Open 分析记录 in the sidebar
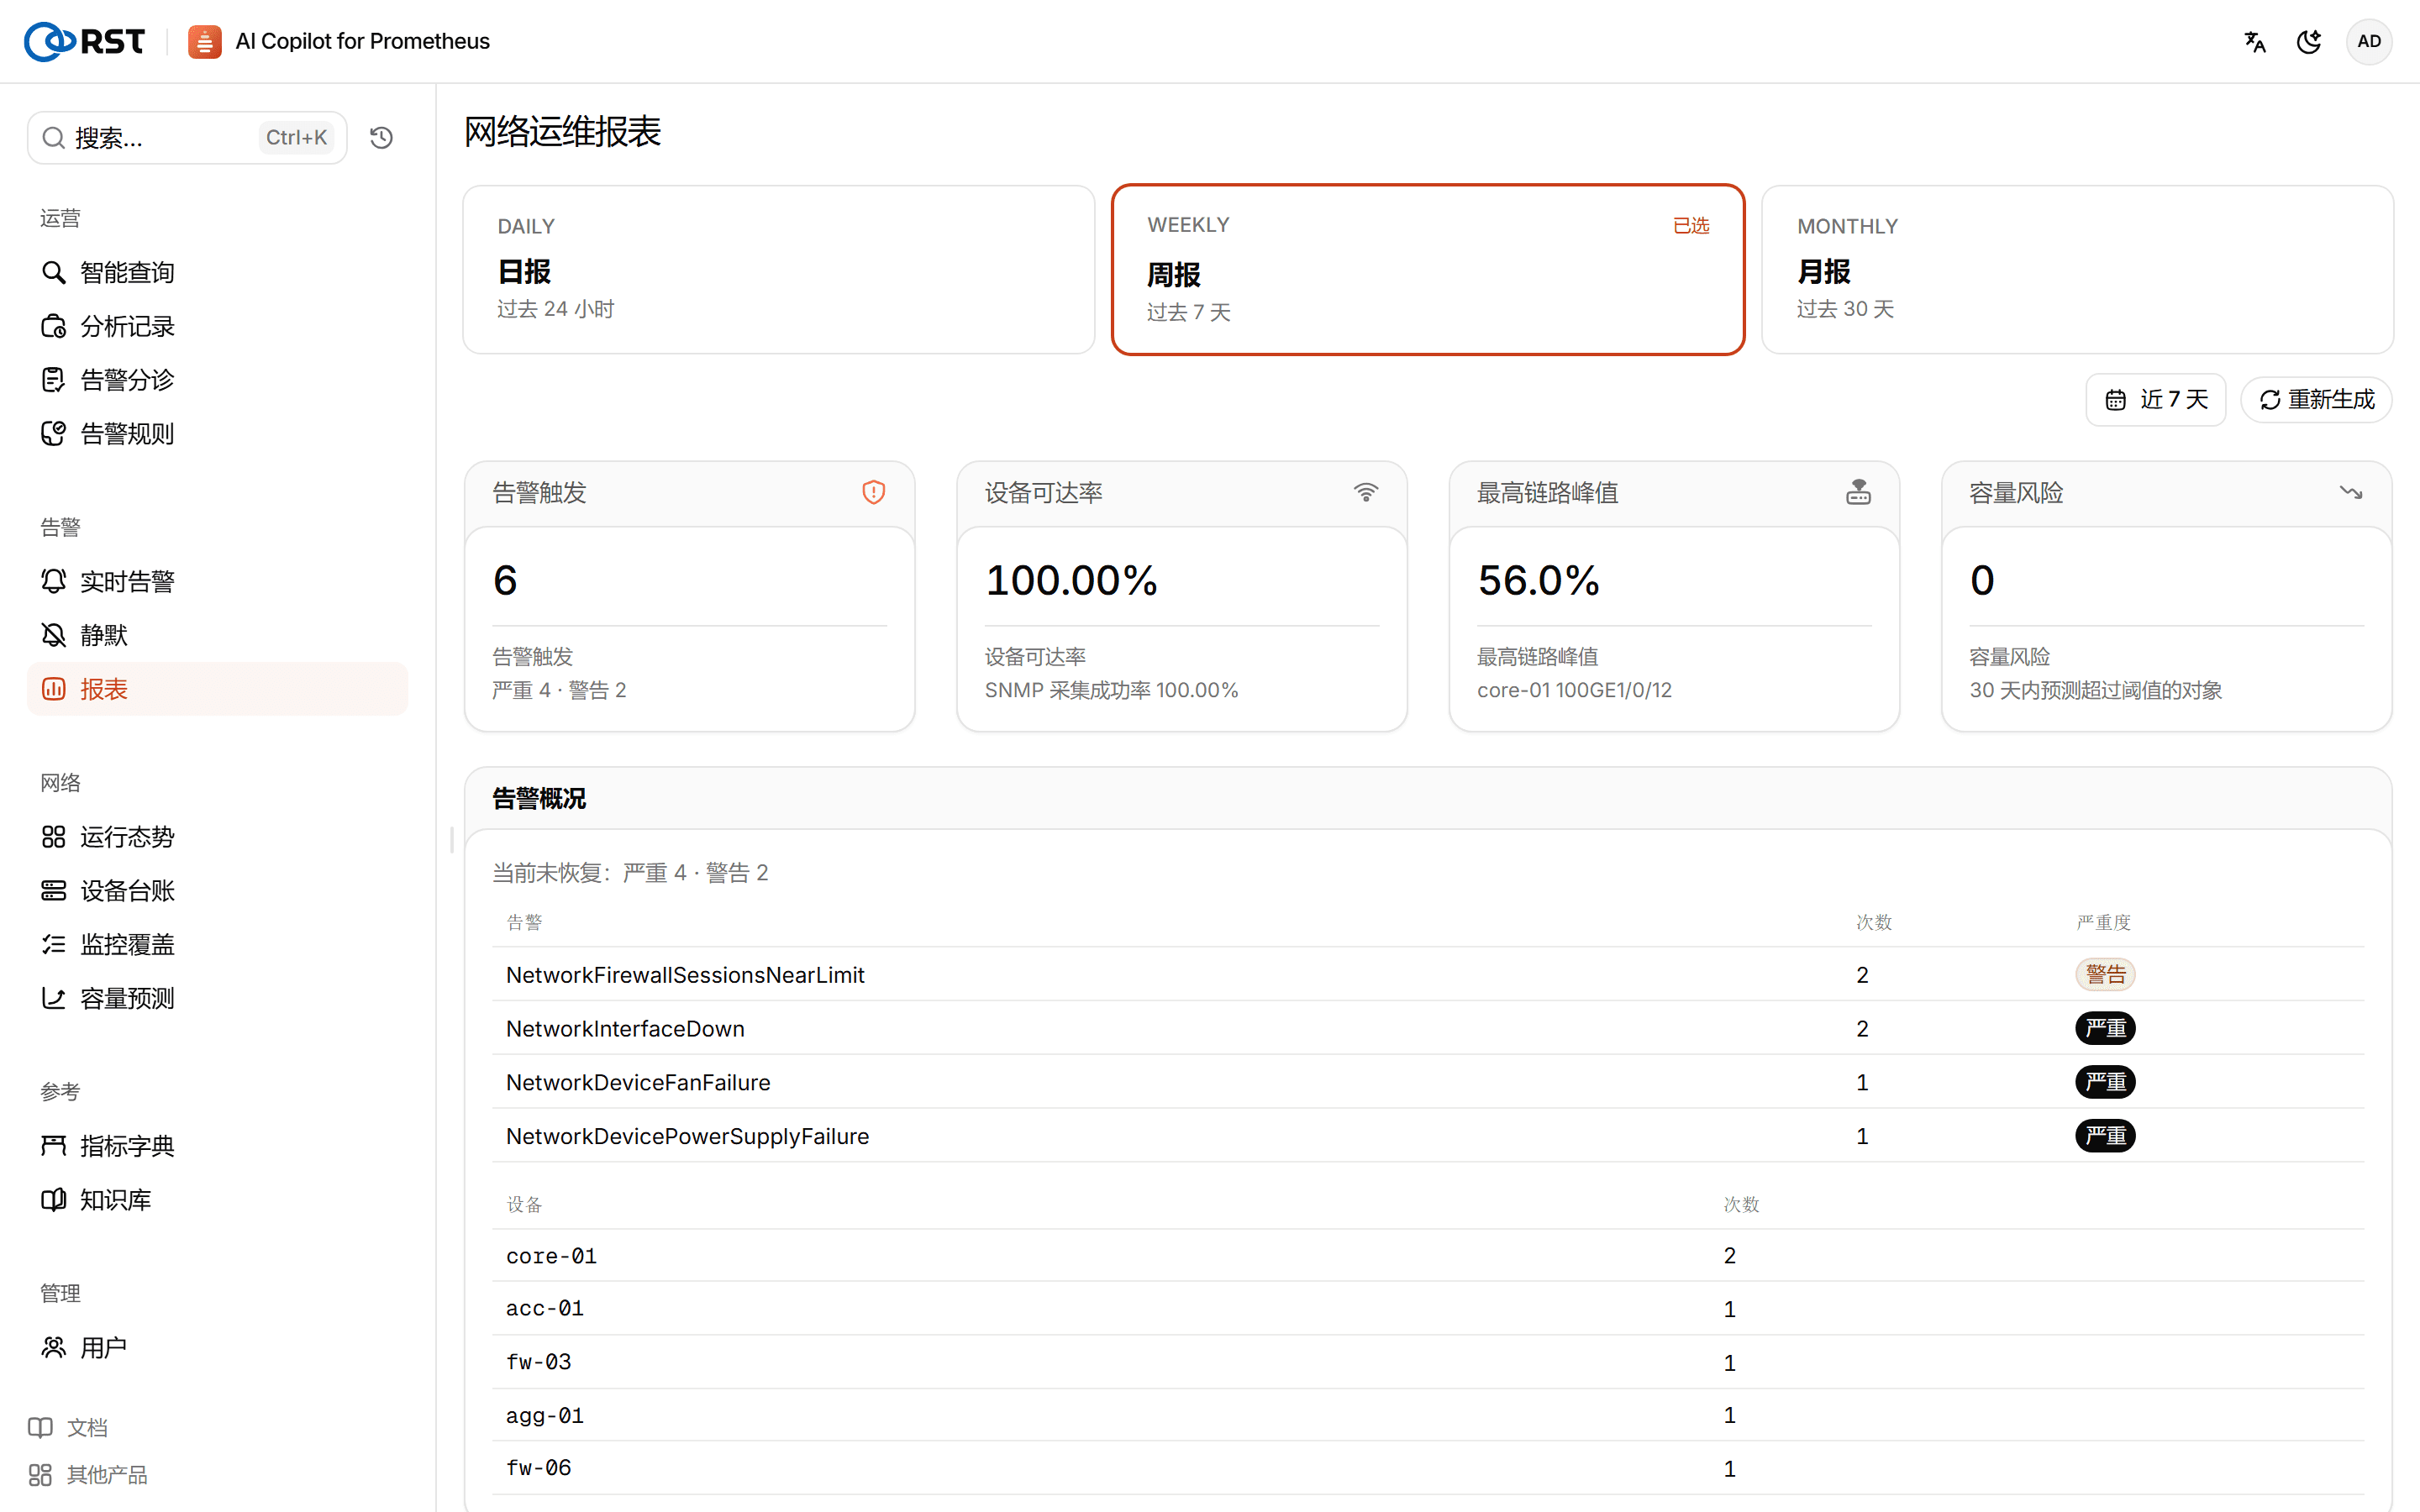This screenshot has height=1512, width=2420. pyautogui.click(x=217, y=326)
